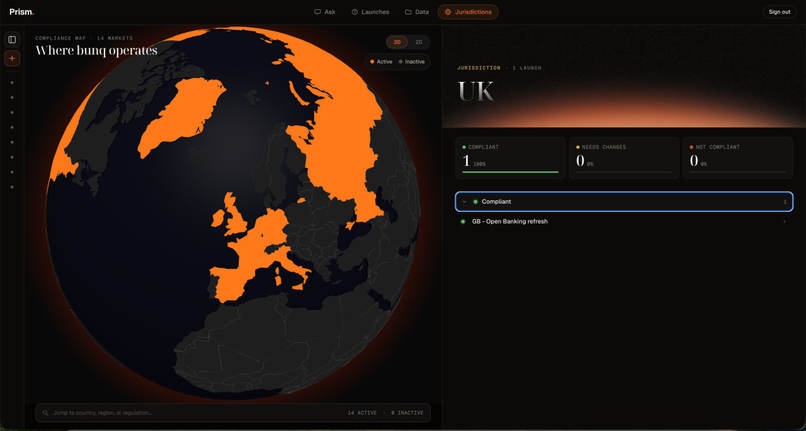Select the Needs Changes stat card
806x431 pixels.
[624, 158]
